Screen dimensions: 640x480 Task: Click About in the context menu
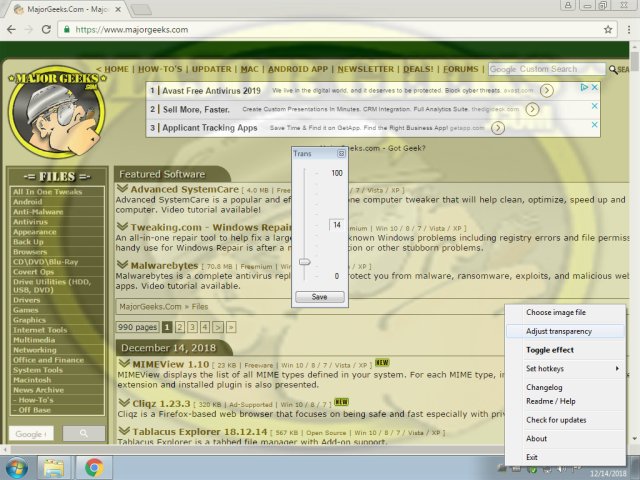click(565, 439)
